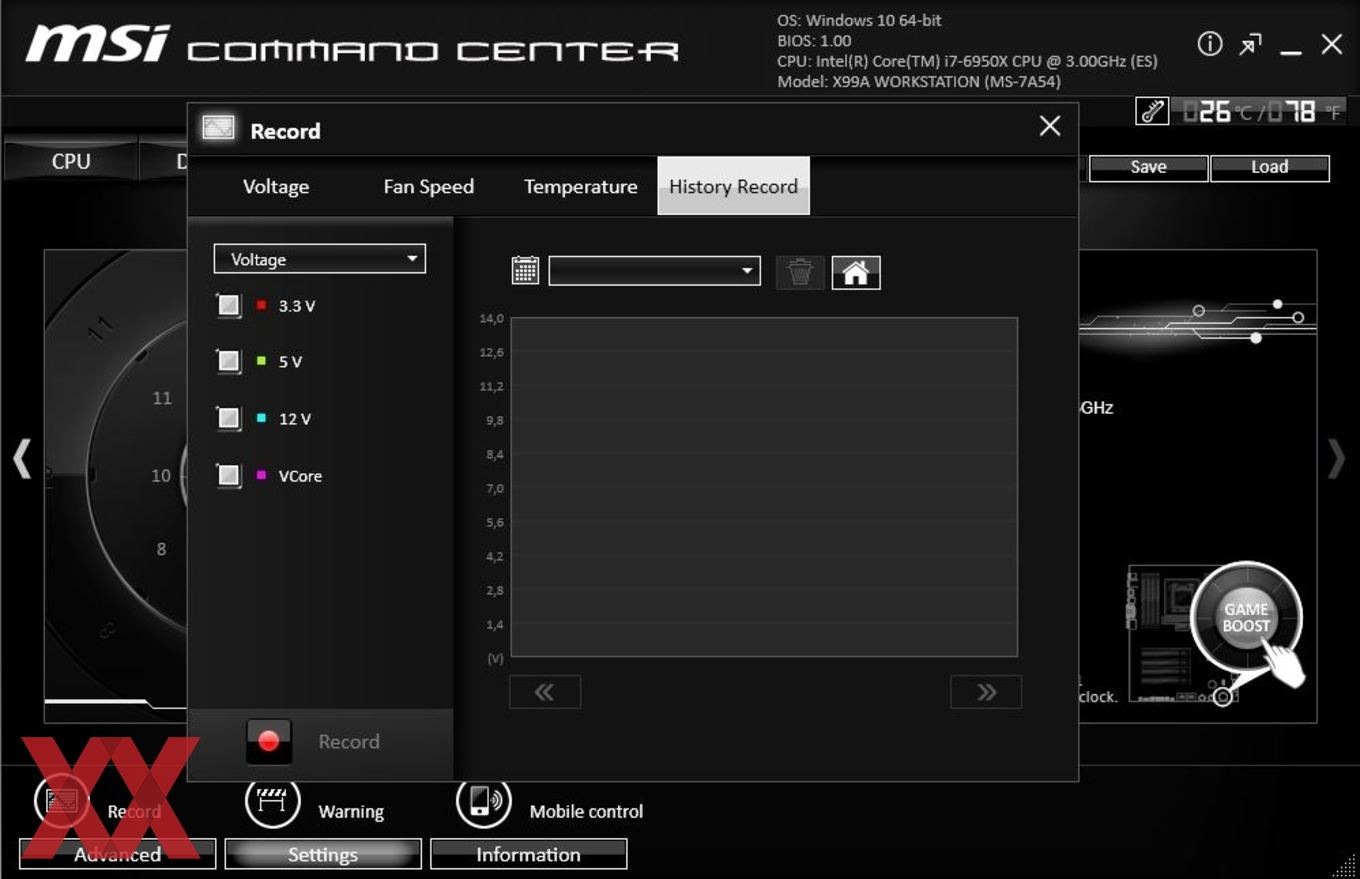The image size is (1360, 879).
Task: Click the Mobile control label
Action: [x=586, y=812]
